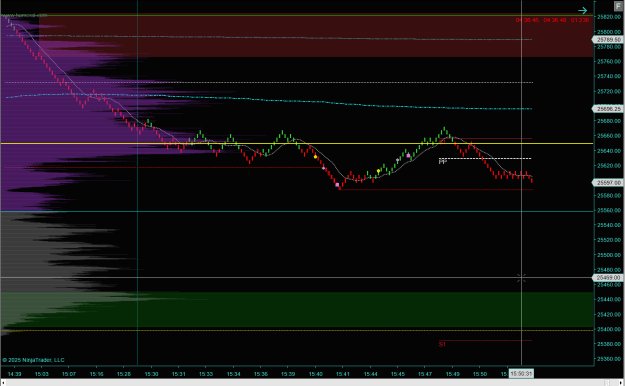Image resolution: width=625 pixels, height=386 pixels.
Task: Select the 25469.00 crosshair price marker
Action: tap(608, 277)
